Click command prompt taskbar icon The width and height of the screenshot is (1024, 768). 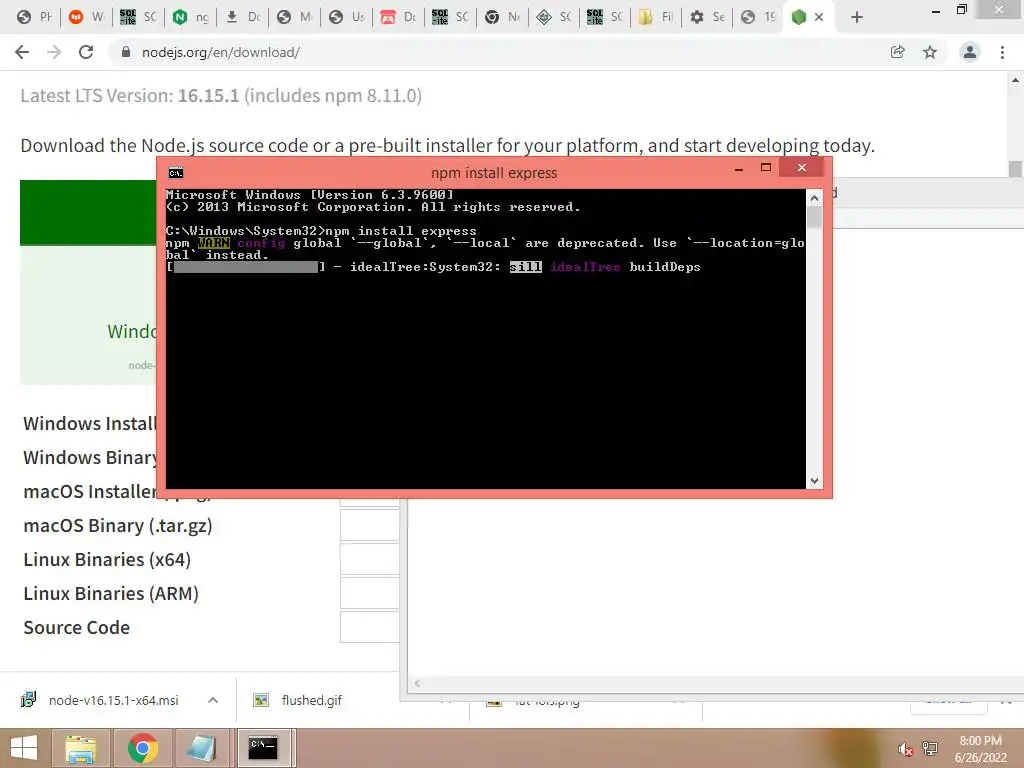pyautogui.click(x=263, y=748)
